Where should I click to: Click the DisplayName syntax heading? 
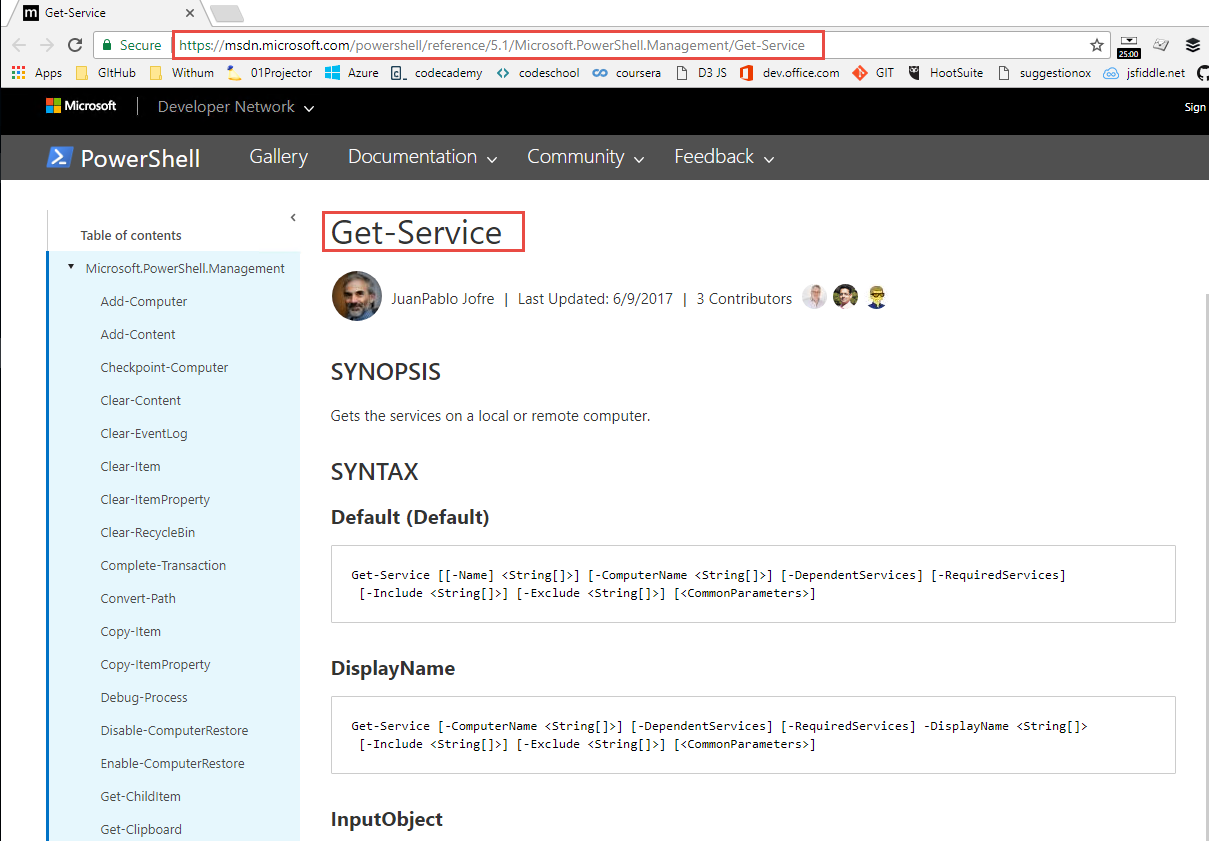393,668
